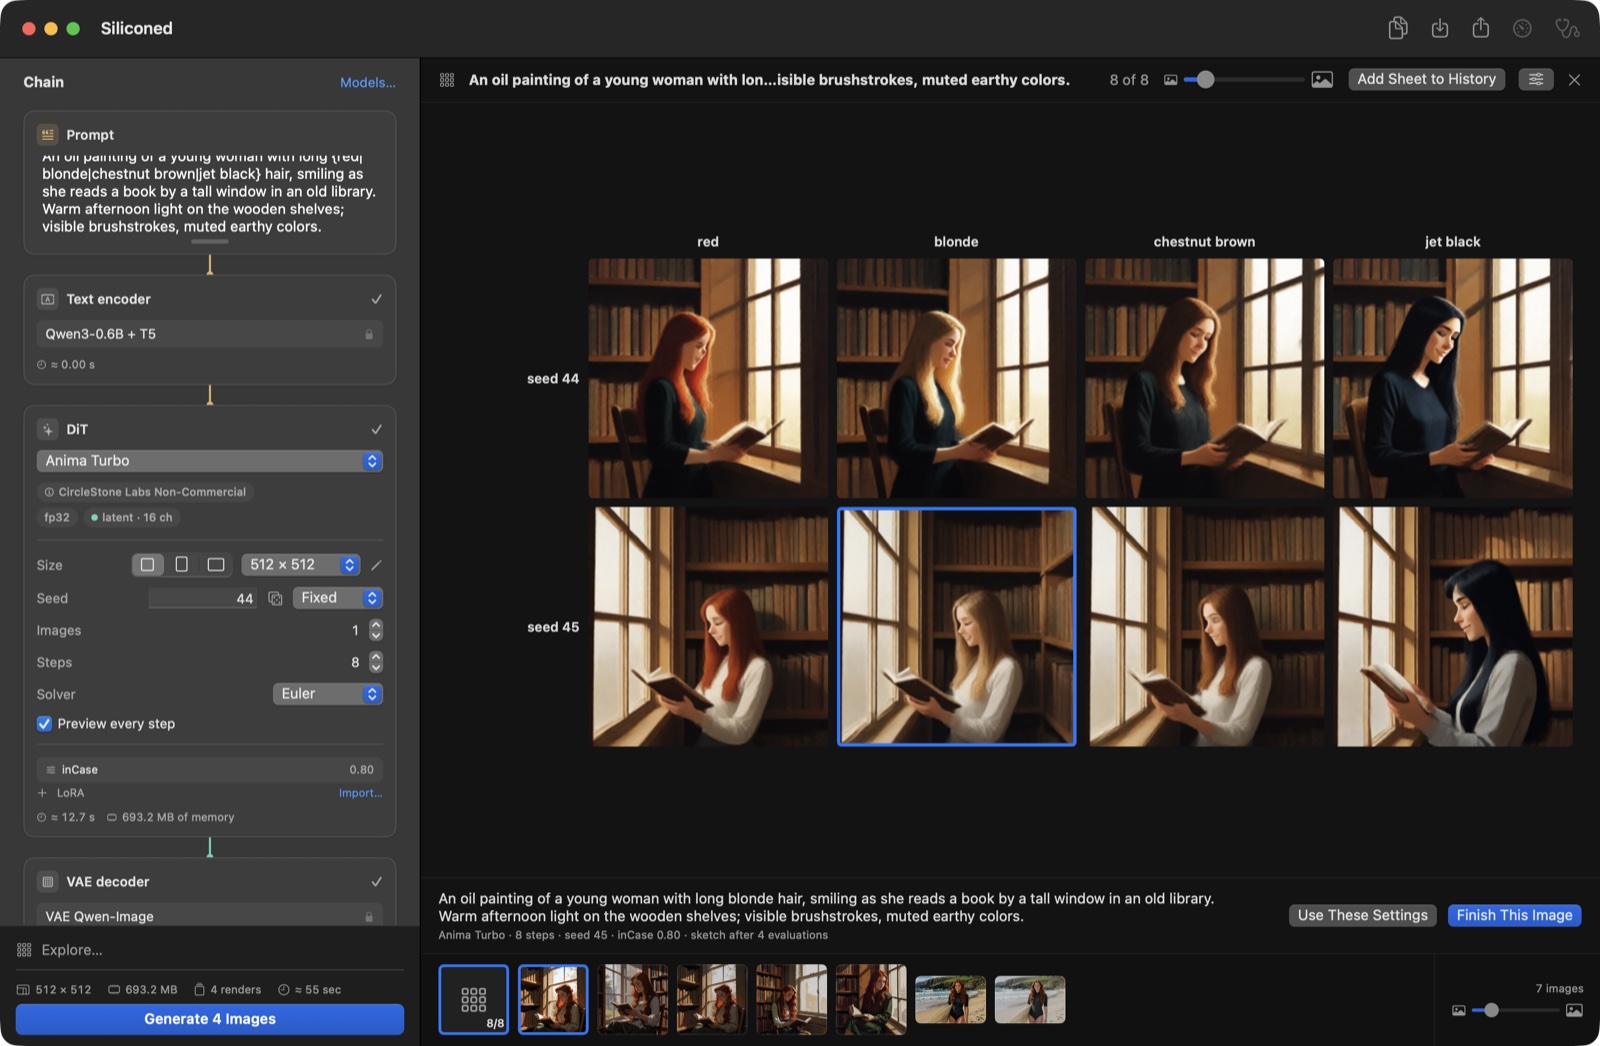Toggle the Text encoder block checkmark
The height and width of the screenshot is (1046, 1600).
(376, 299)
